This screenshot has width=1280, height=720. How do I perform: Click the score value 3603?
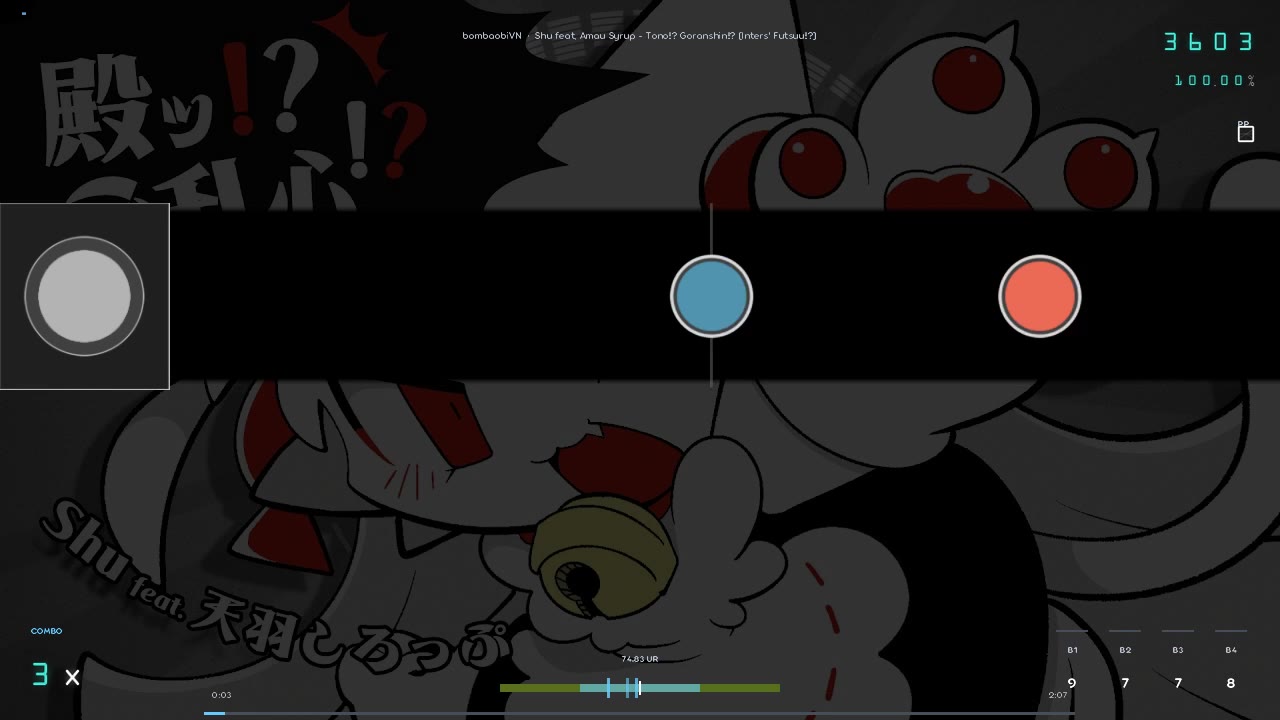(x=1208, y=41)
